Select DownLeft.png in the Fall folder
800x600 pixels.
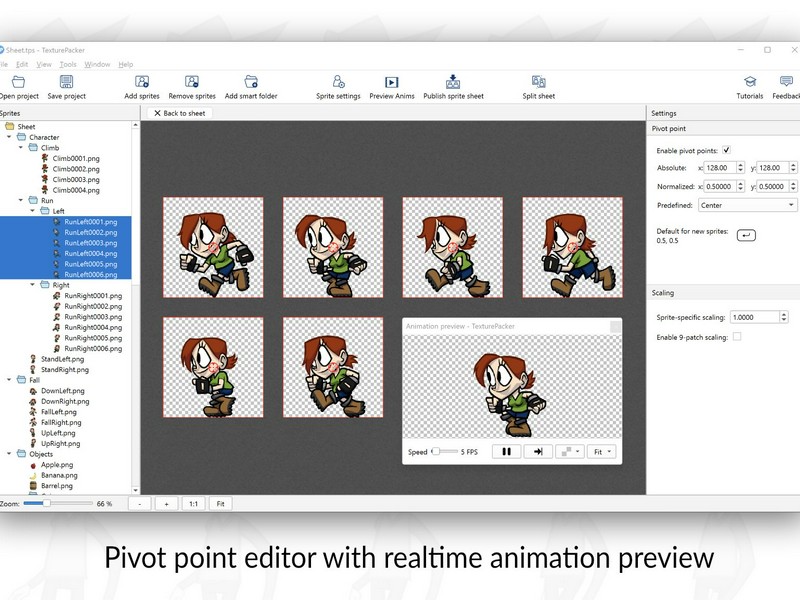[x=63, y=391]
